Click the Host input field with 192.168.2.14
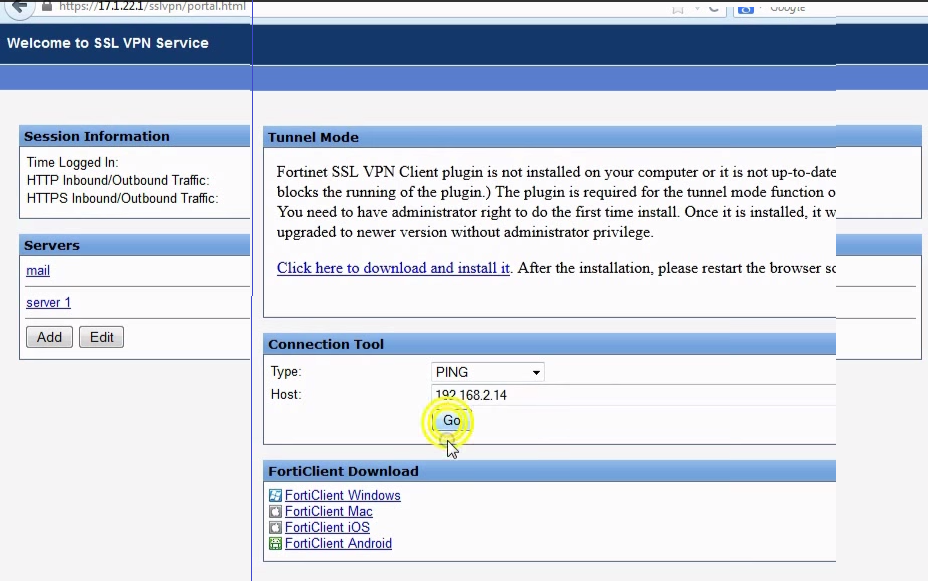The height and width of the screenshot is (581, 928). coord(633,395)
